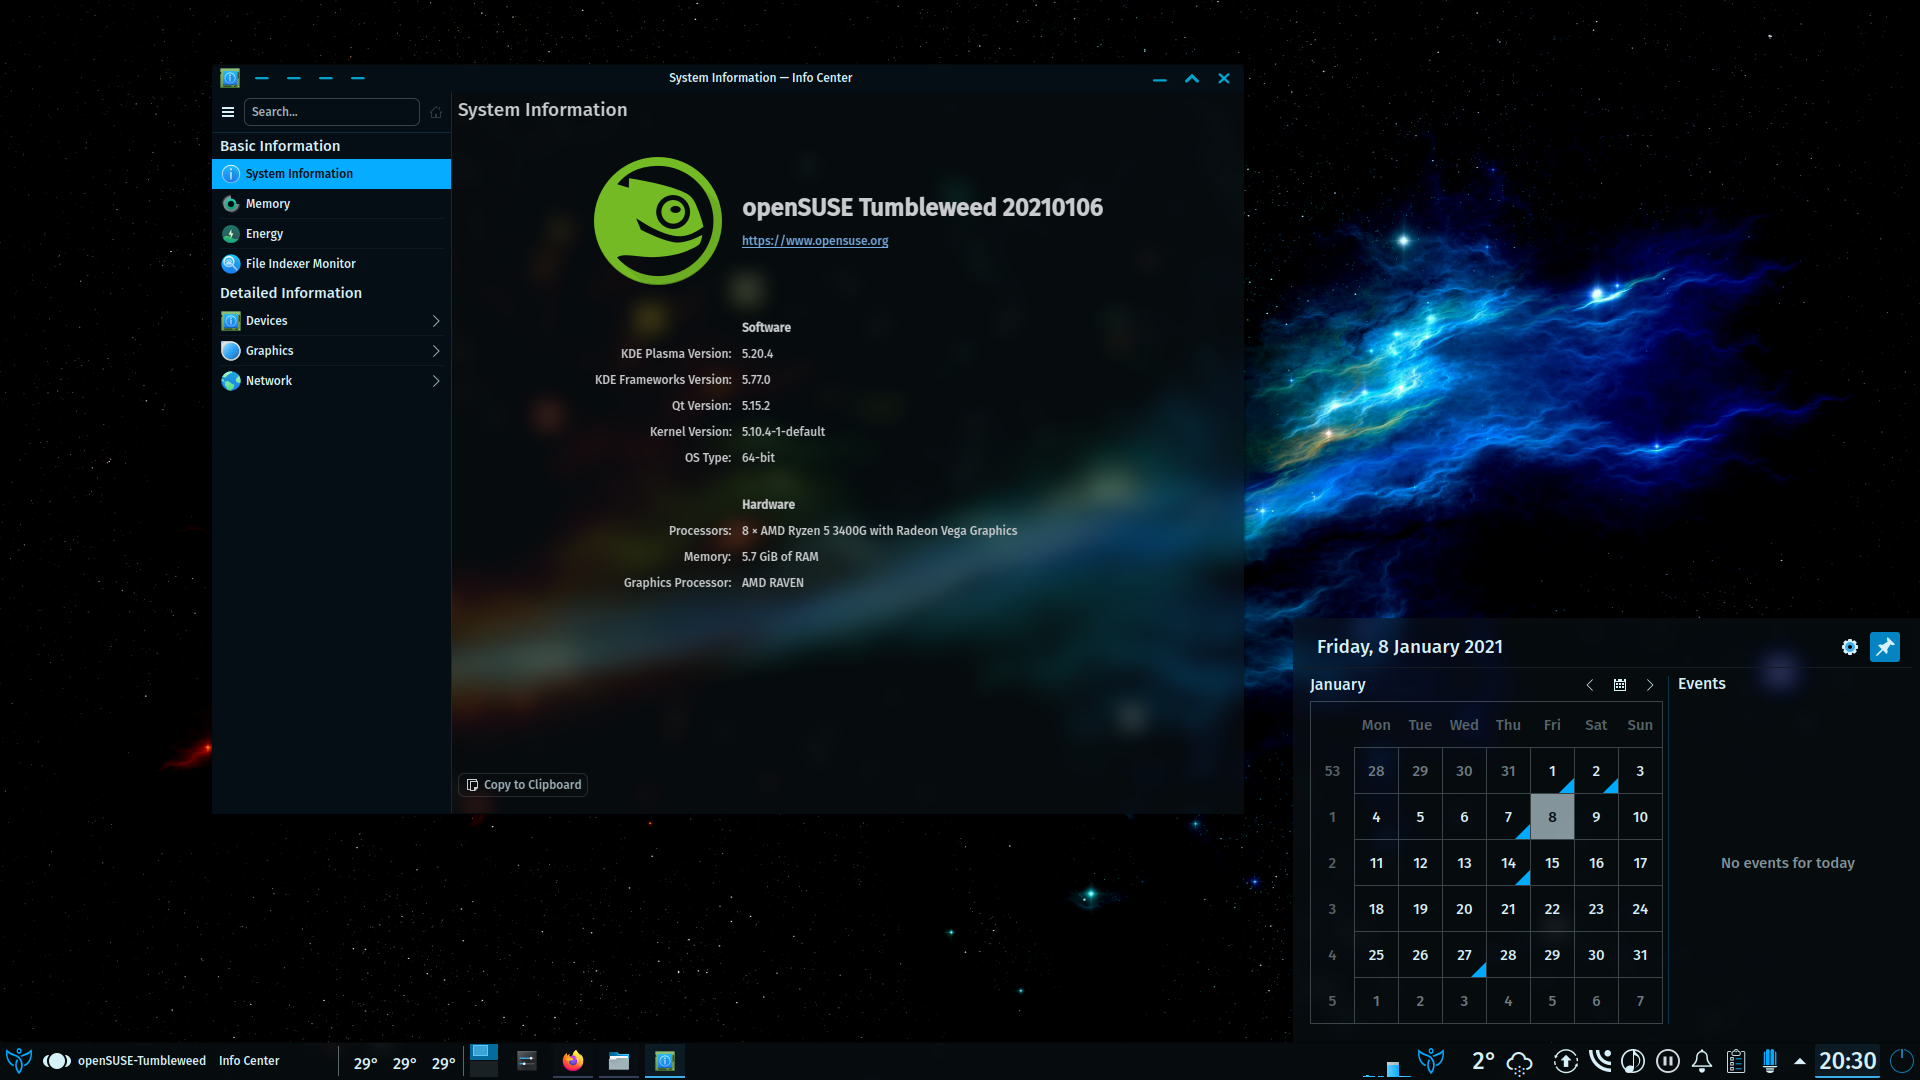Click the bird-shaped icon in the system tray
1920x1080 pixels.
[x=1432, y=1061]
